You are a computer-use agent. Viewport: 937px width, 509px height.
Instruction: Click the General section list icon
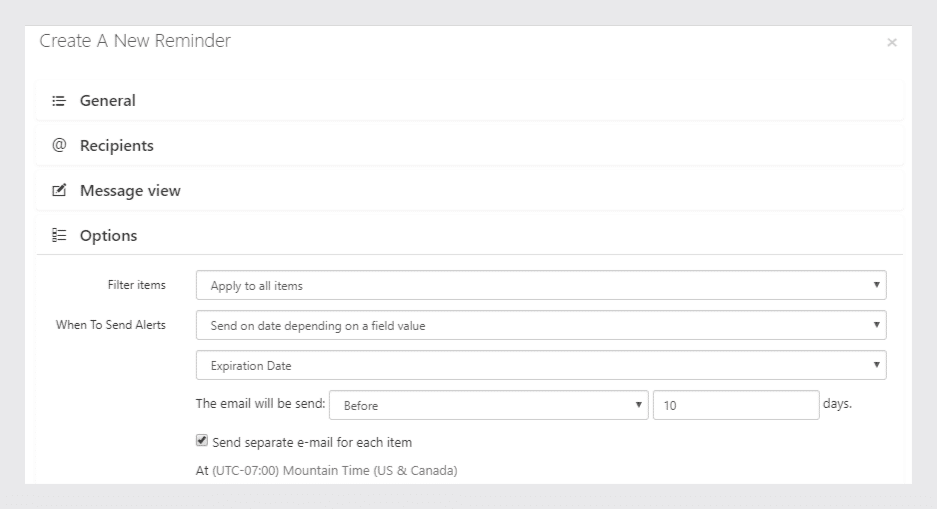pyautogui.click(x=59, y=101)
